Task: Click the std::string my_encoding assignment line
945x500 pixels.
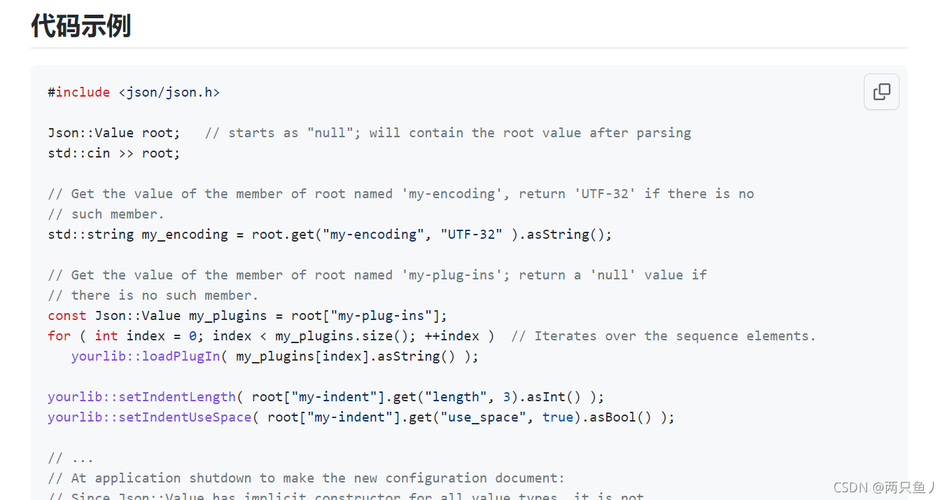Action: point(330,234)
